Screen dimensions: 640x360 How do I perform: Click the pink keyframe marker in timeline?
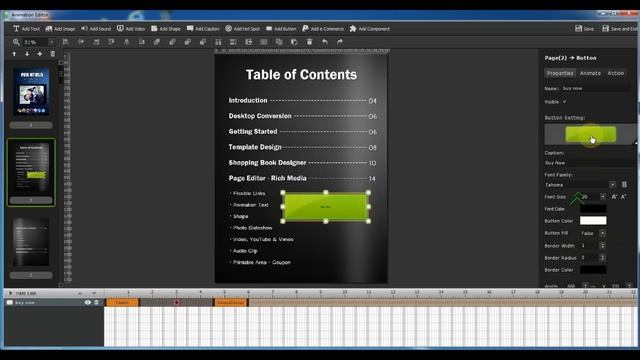coord(176,302)
